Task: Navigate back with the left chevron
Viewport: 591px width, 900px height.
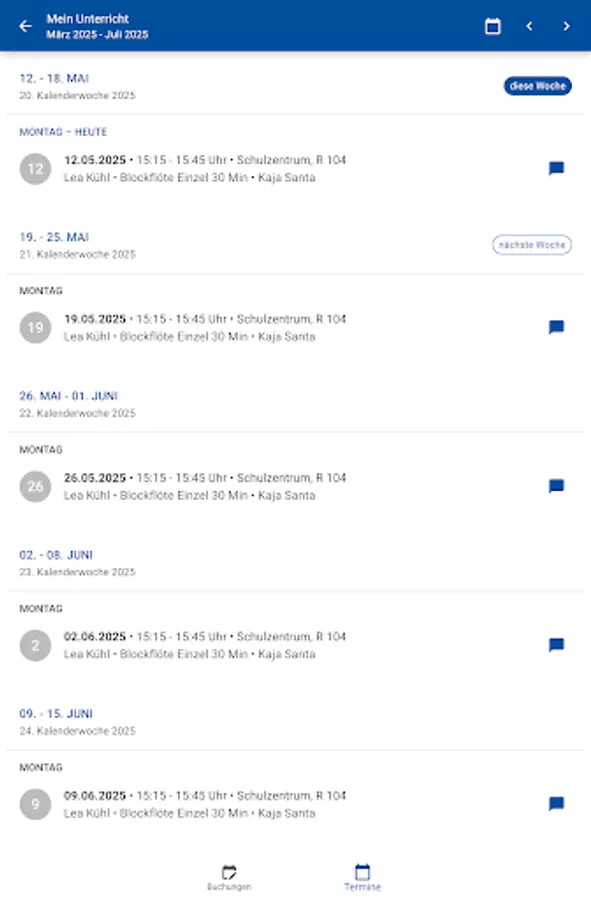Action: pos(529,26)
